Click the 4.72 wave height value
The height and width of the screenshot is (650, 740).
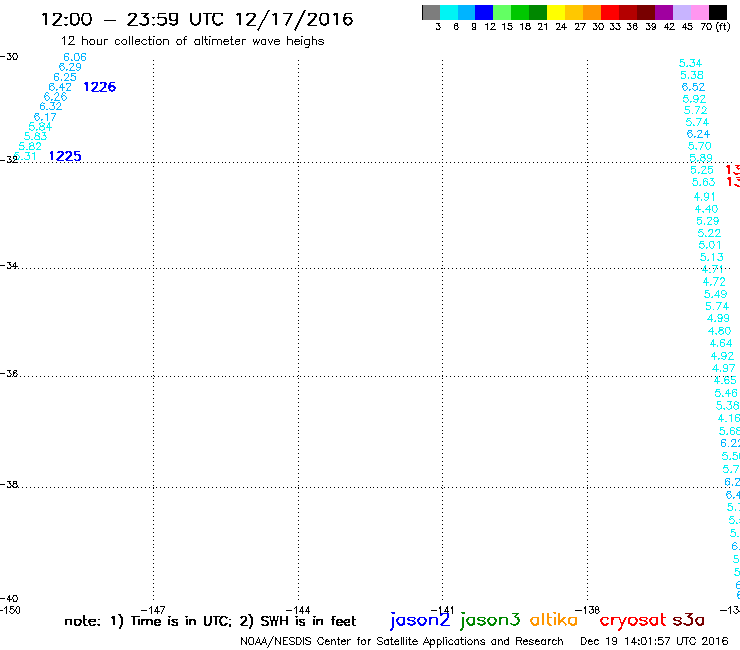pos(714,282)
